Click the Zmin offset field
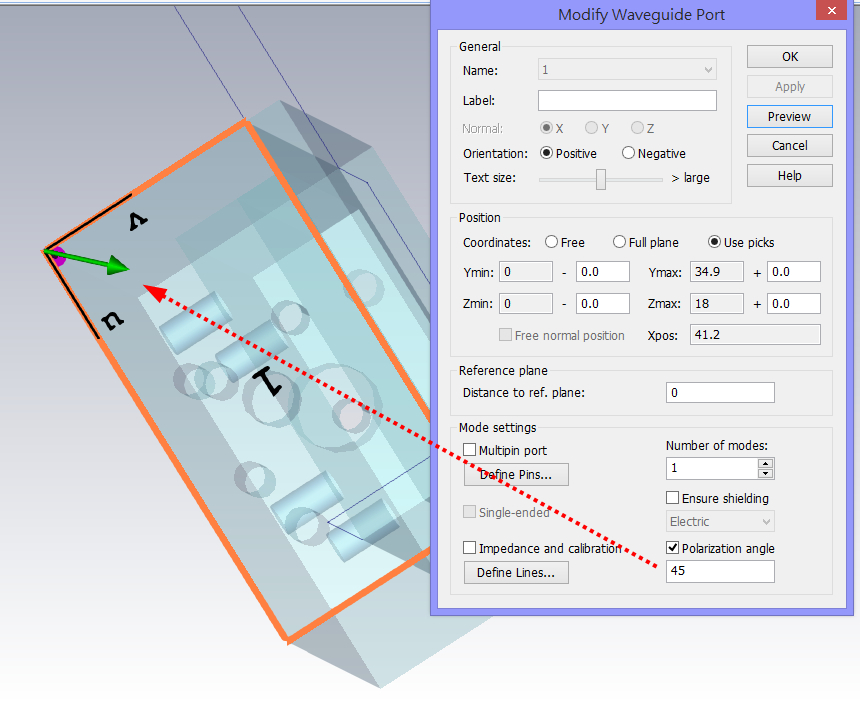The image size is (860, 702). [x=602, y=304]
